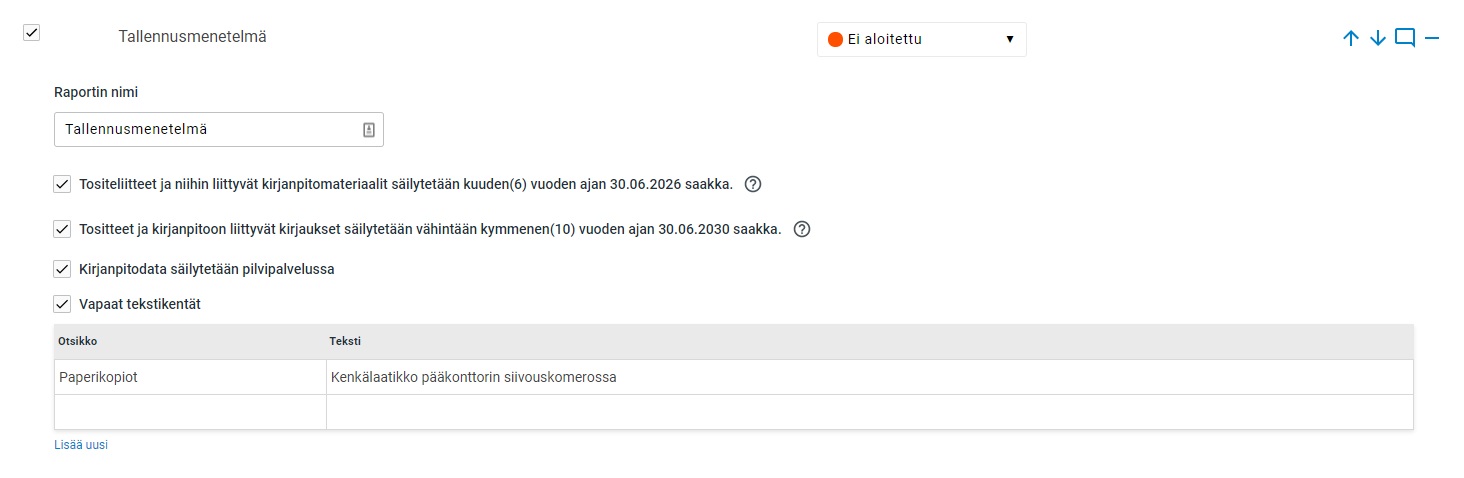Show help for six-year retention statement
The image size is (1464, 478).
pos(754,184)
